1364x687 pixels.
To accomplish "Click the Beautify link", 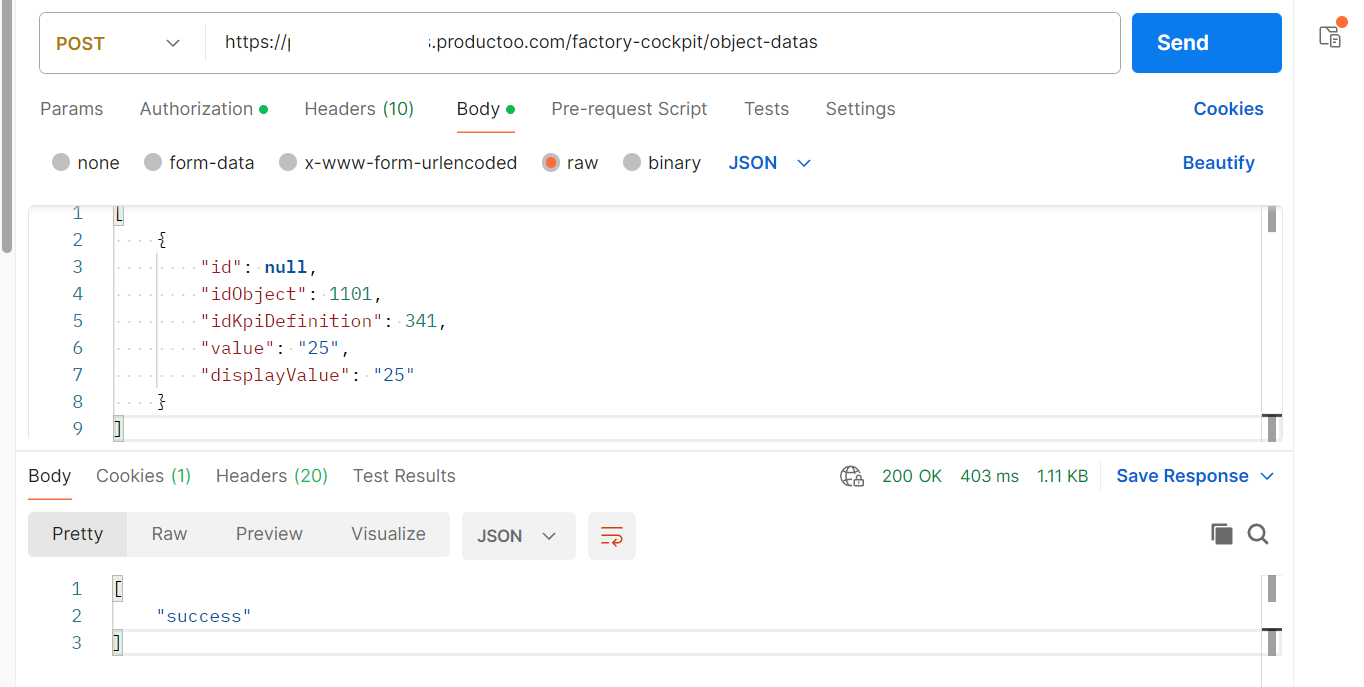I will click(x=1218, y=163).
